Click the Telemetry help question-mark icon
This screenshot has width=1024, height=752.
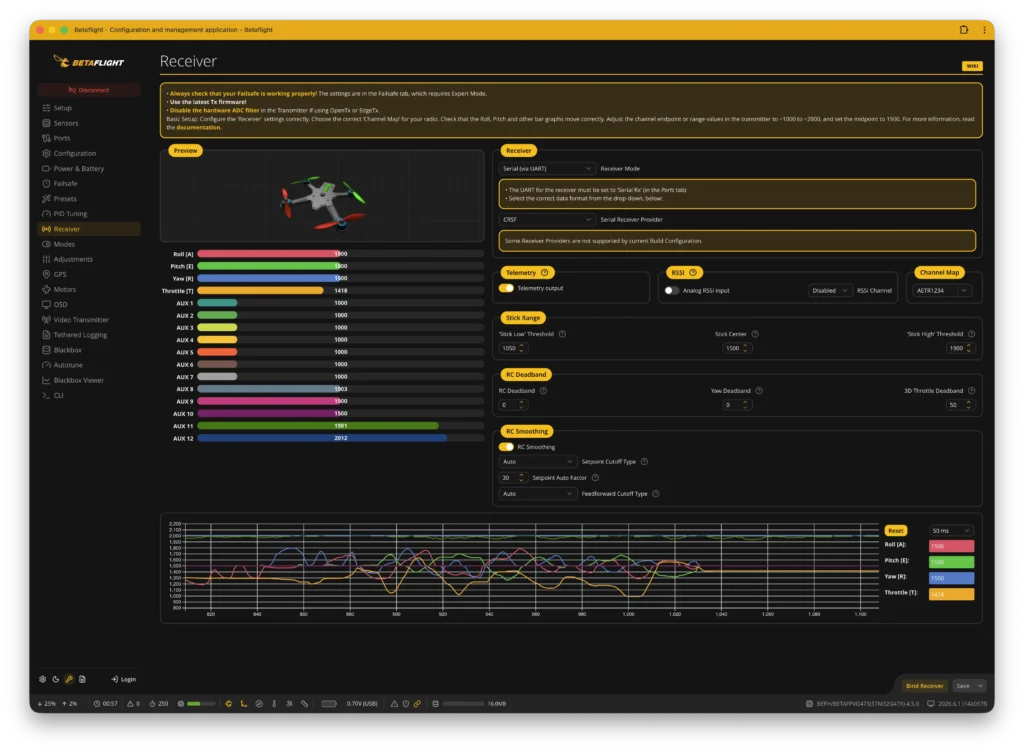545,273
